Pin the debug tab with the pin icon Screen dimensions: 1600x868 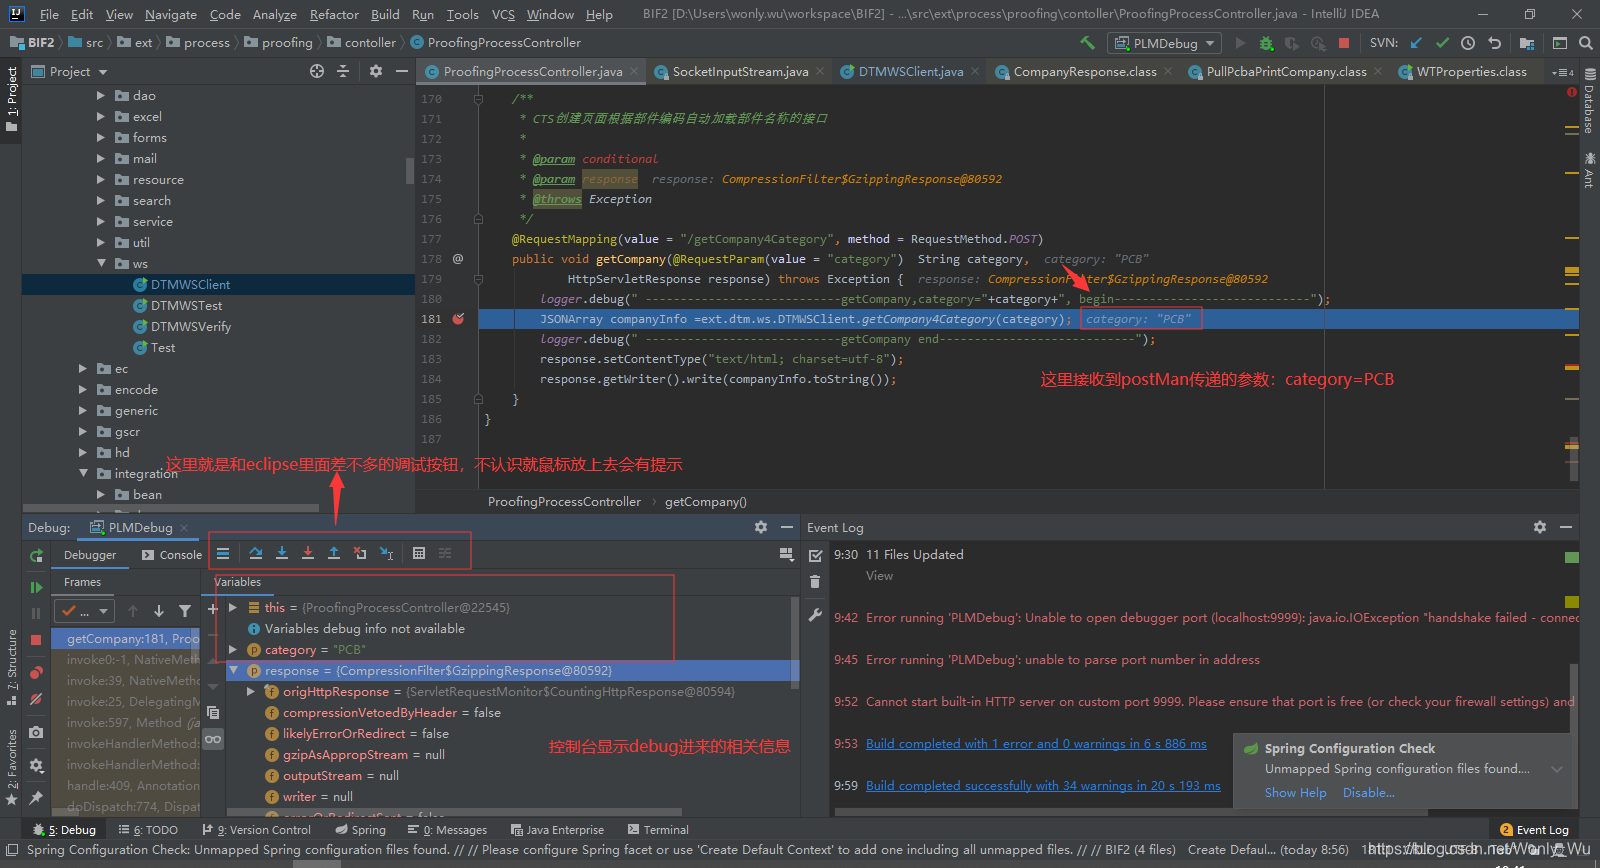click(36, 797)
